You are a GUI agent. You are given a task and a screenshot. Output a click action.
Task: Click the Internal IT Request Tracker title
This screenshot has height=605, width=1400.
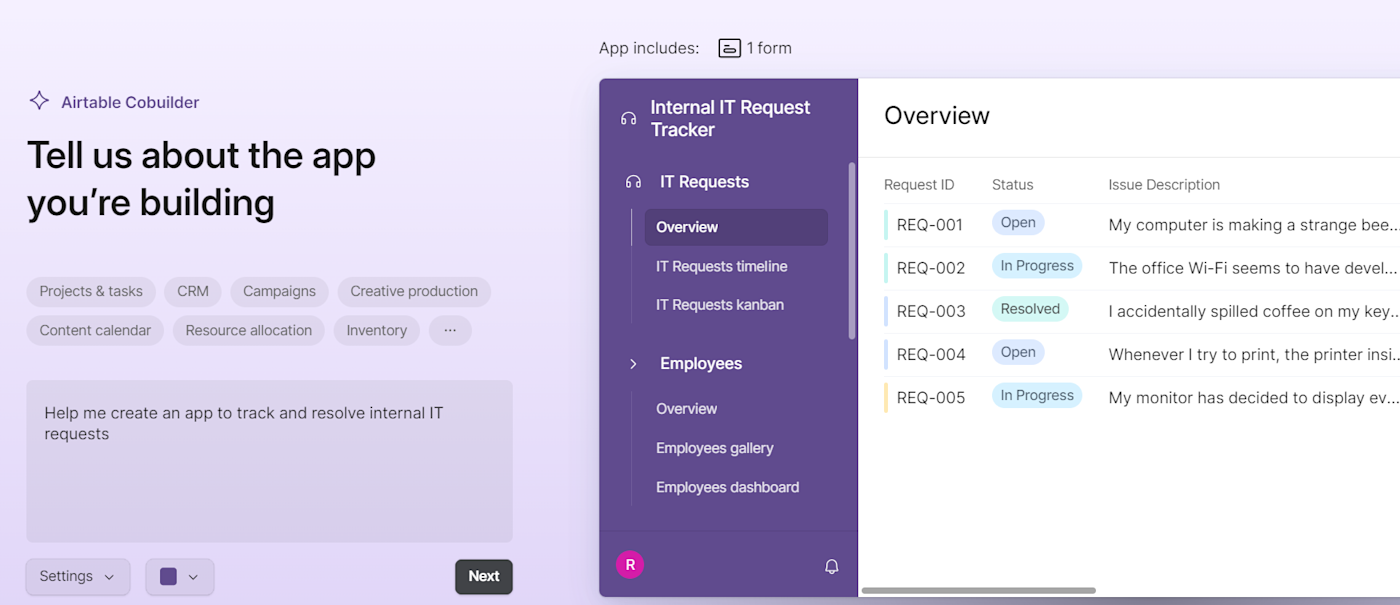pyautogui.click(x=730, y=118)
